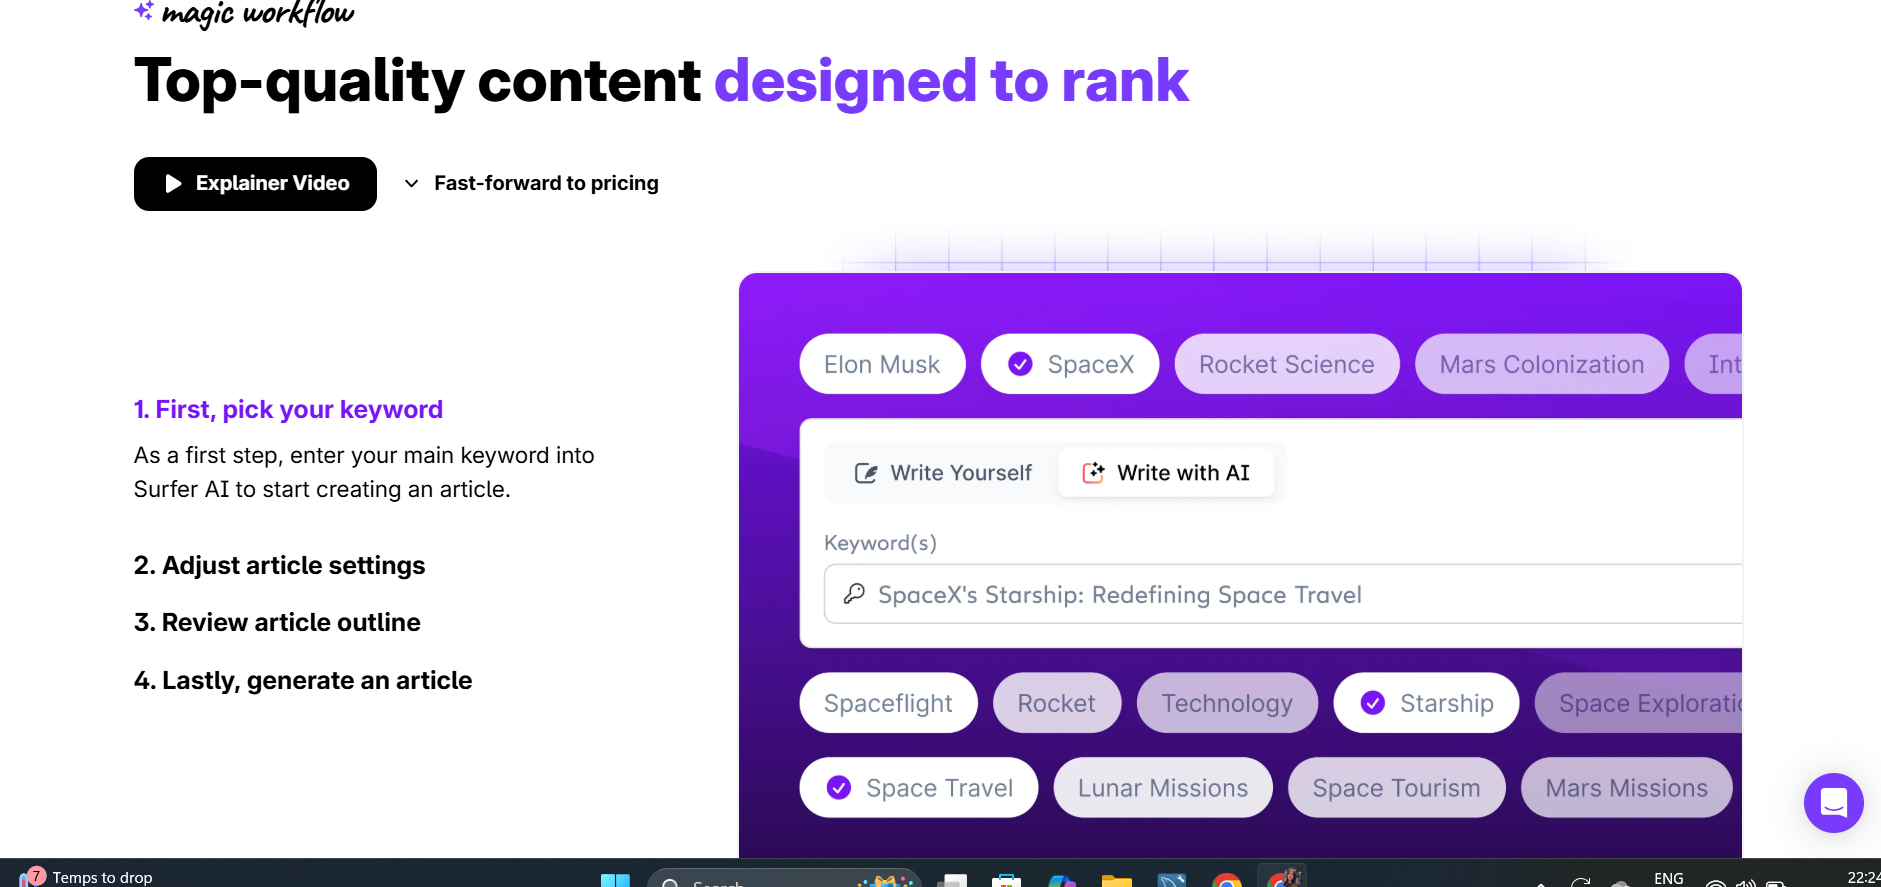Switch to the Write with AI tab
1881x887 pixels.
[1166, 473]
